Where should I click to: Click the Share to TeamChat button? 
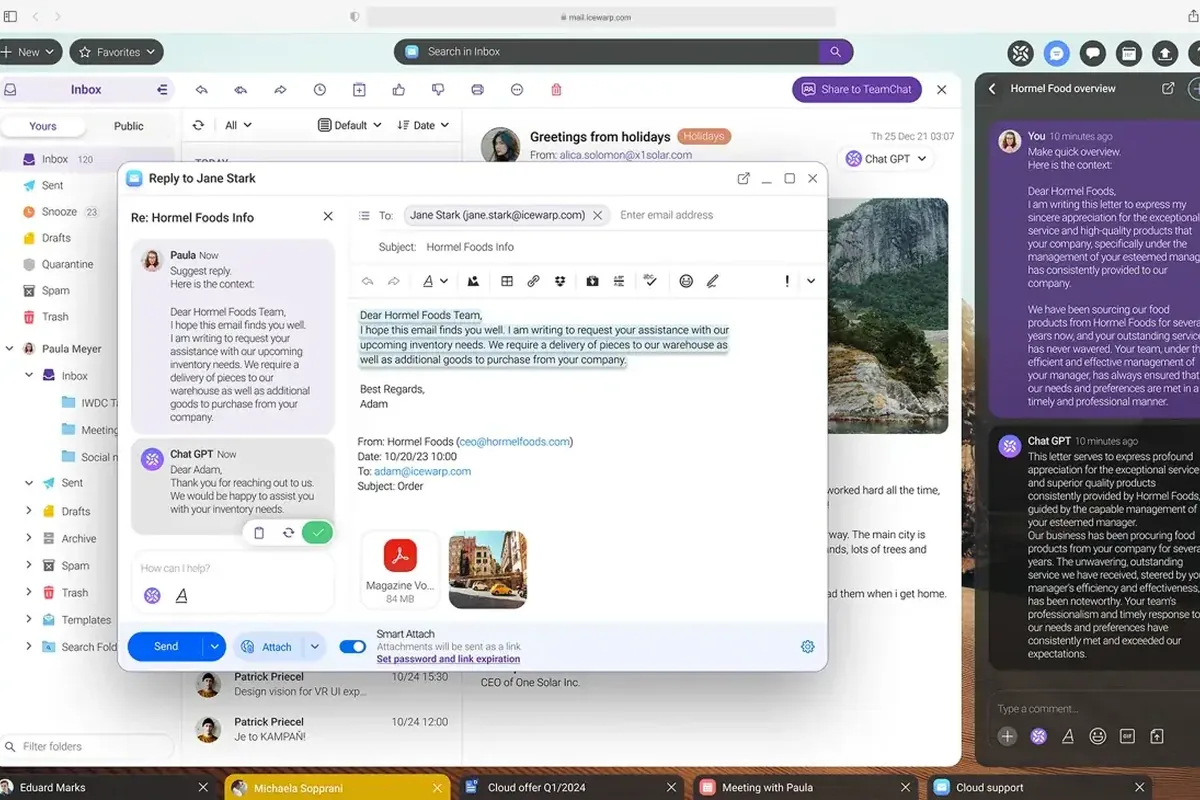click(856, 89)
